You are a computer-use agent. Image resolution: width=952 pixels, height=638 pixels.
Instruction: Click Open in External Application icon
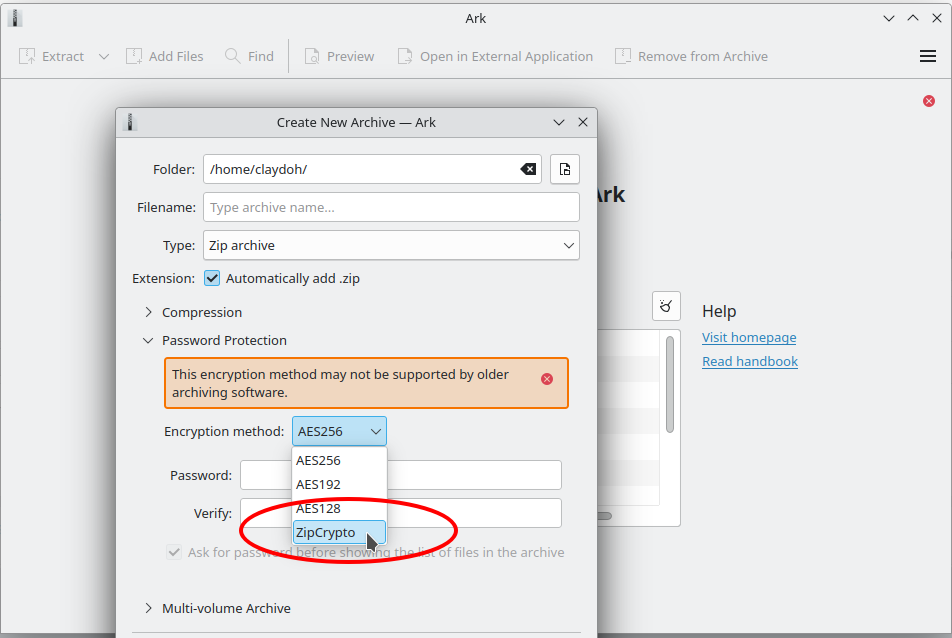[405, 57]
